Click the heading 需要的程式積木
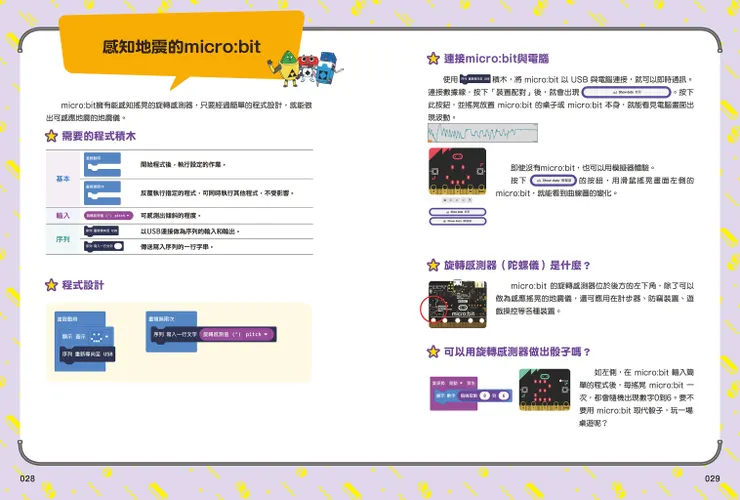740x500 pixels. click(99, 136)
